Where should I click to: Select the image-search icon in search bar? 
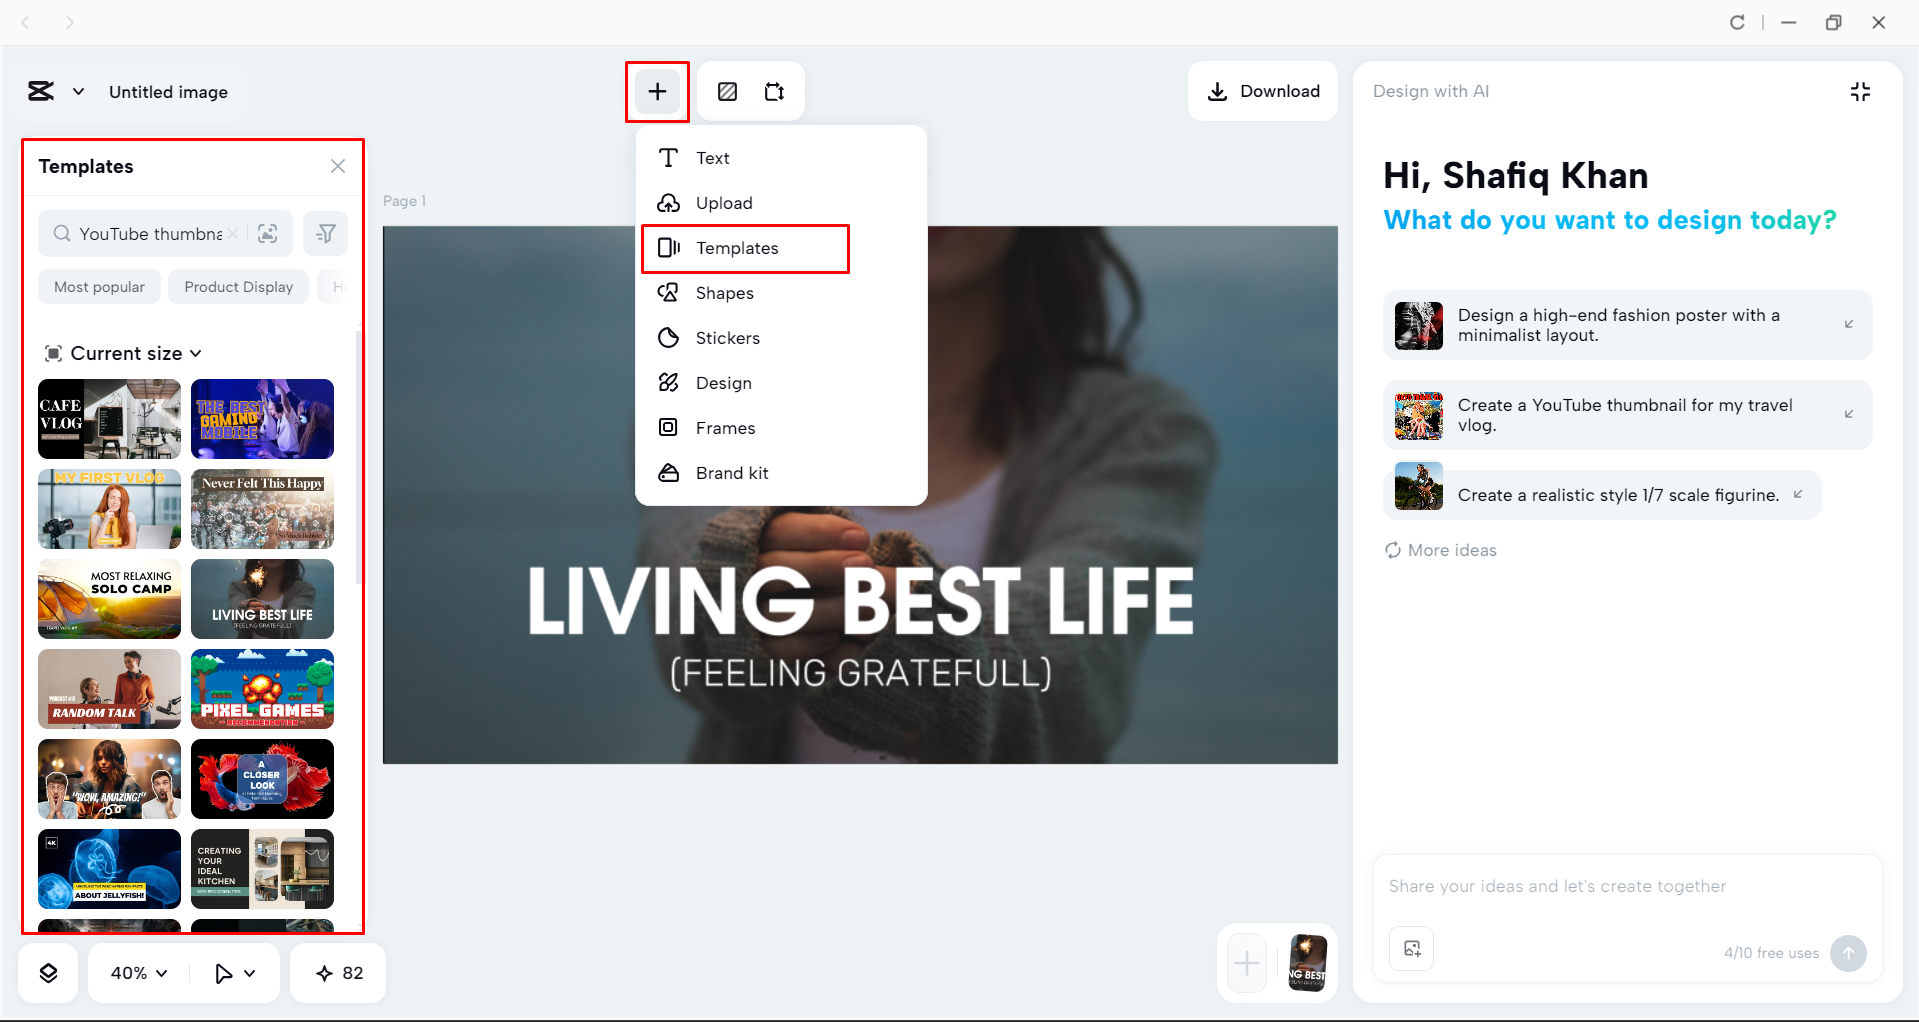(x=268, y=233)
